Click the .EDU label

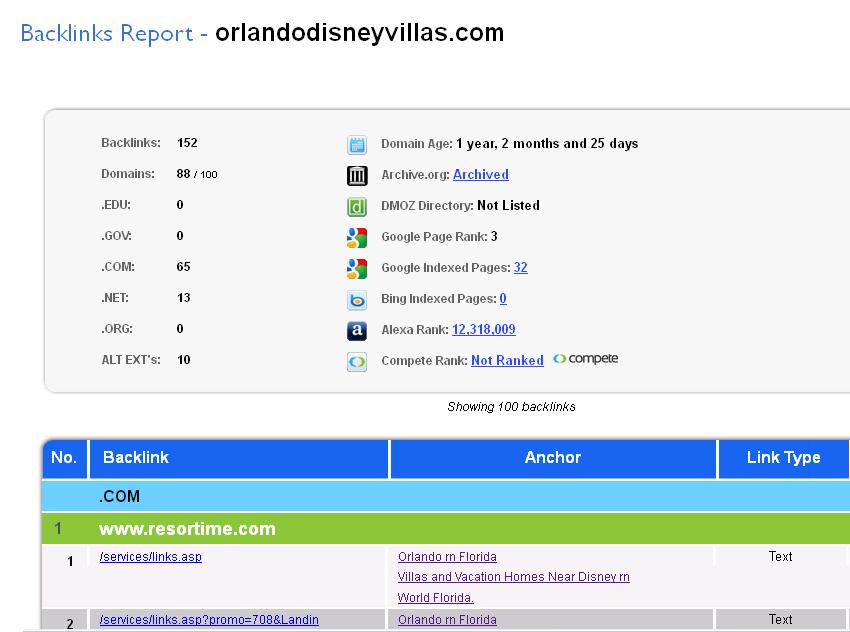pyautogui.click(x=116, y=205)
